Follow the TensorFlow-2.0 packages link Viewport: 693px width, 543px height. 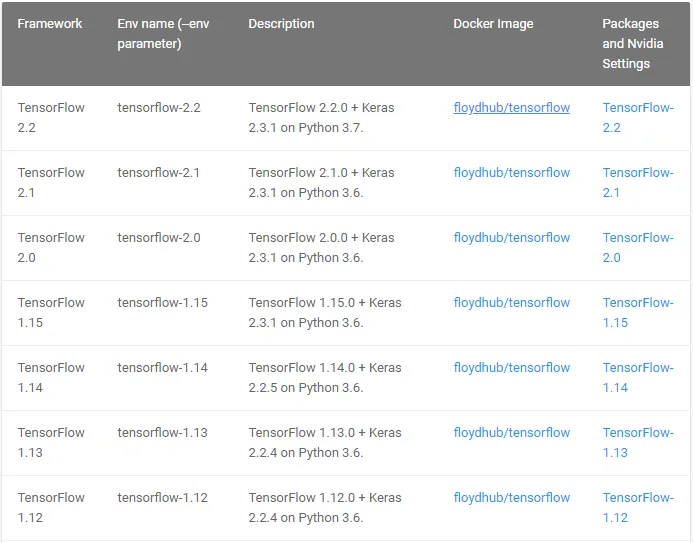pyautogui.click(x=637, y=248)
